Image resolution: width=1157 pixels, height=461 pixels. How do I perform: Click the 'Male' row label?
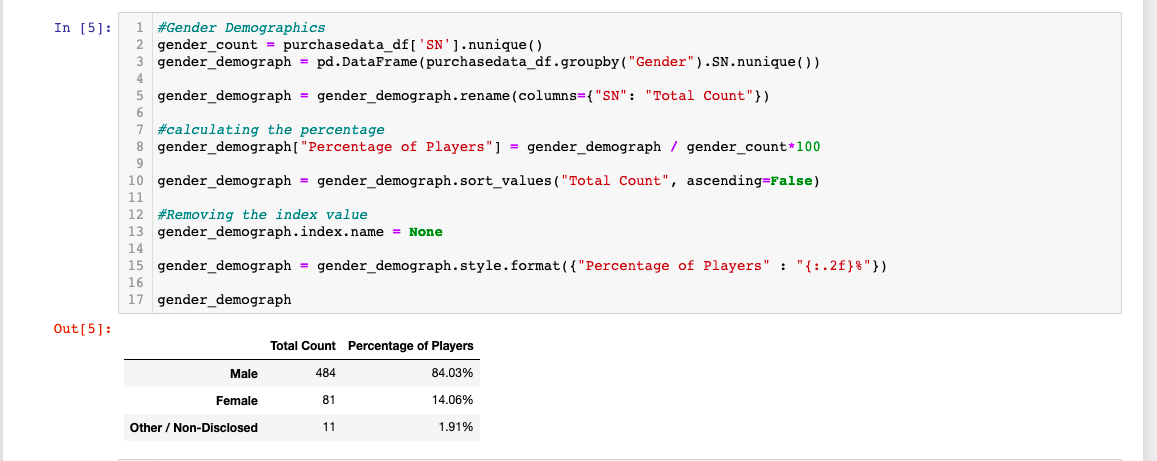pyautogui.click(x=244, y=374)
